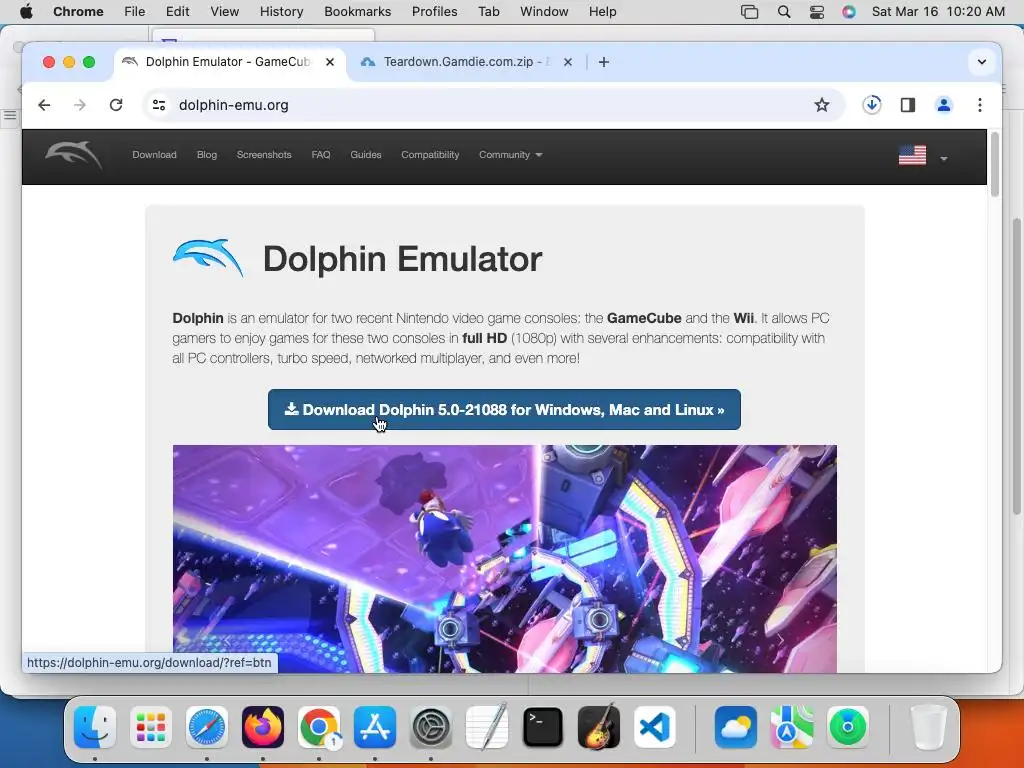Open the View menu
1024x768 pixels.
(x=224, y=12)
